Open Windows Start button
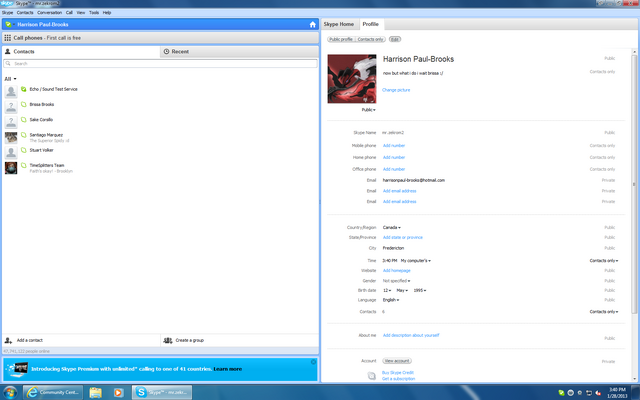Image resolution: width=640 pixels, height=400 pixels. [x=10, y=393]
